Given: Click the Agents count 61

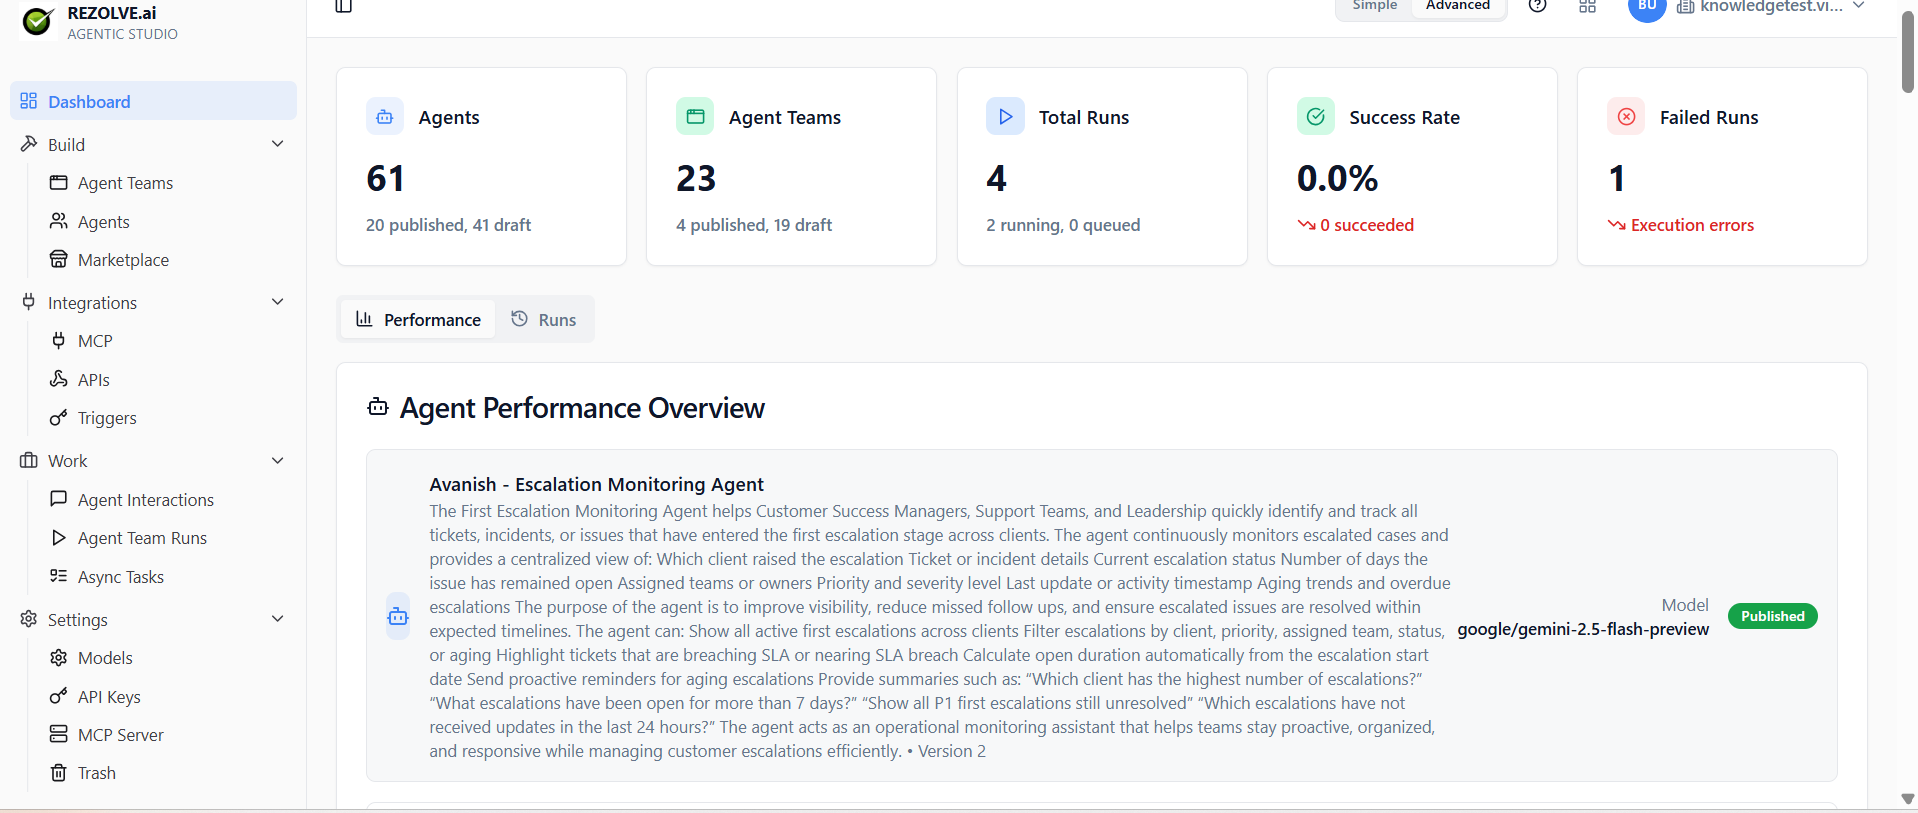Looking at the screenshot, I should pos(386,178).
